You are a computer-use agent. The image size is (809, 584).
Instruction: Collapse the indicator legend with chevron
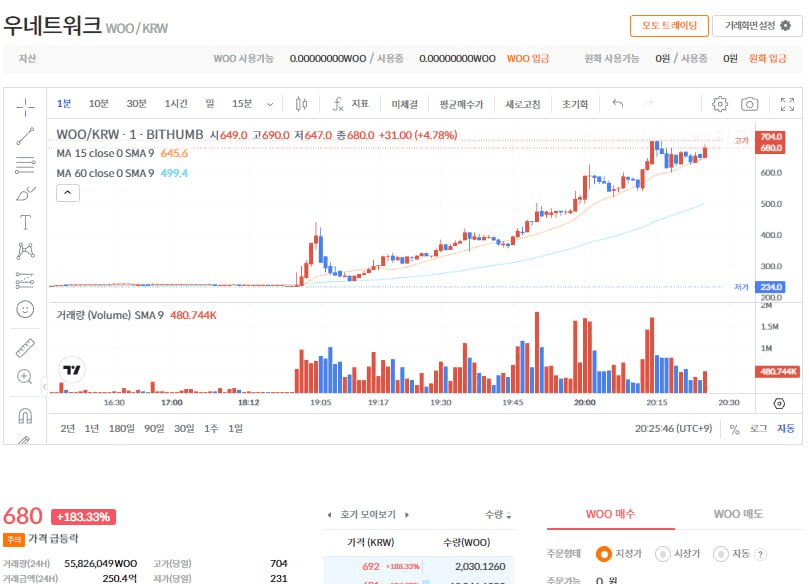[x=68, y=193]
